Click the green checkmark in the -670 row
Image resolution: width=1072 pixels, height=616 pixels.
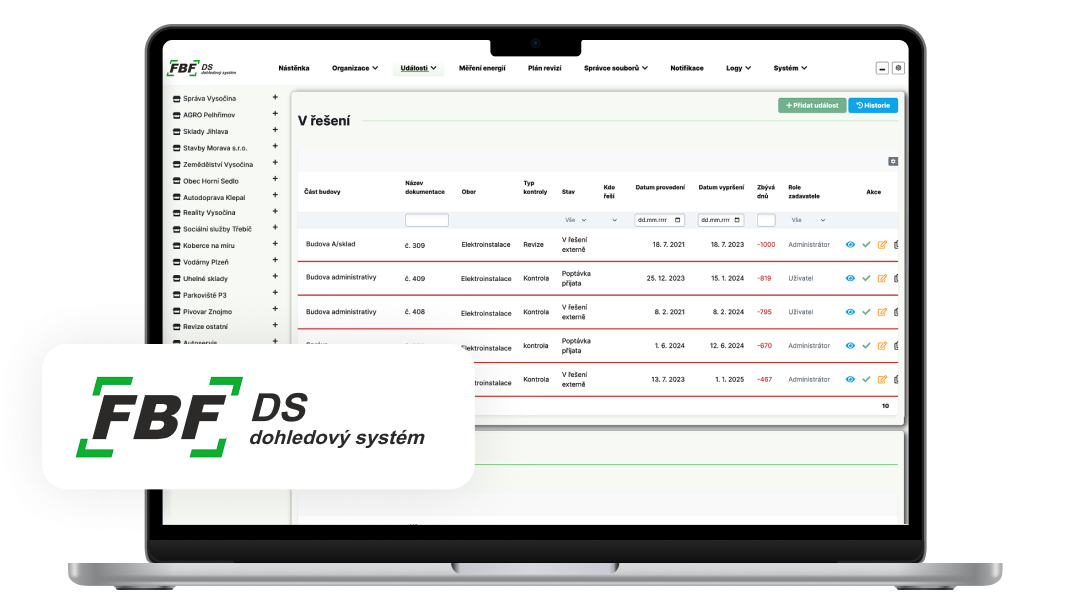coord(866,346)
